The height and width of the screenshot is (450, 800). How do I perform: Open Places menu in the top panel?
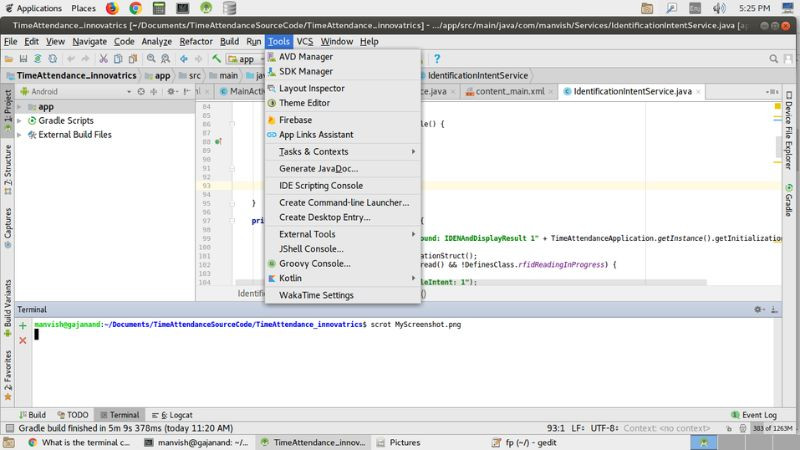point(83,8)
